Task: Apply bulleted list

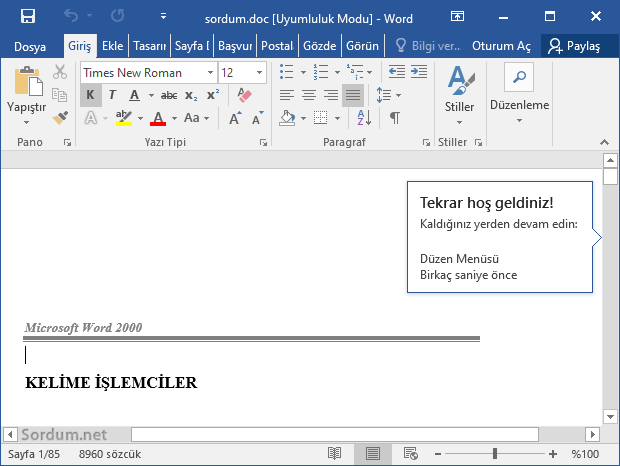Action: pyautogui.click(x=287, y=72)
